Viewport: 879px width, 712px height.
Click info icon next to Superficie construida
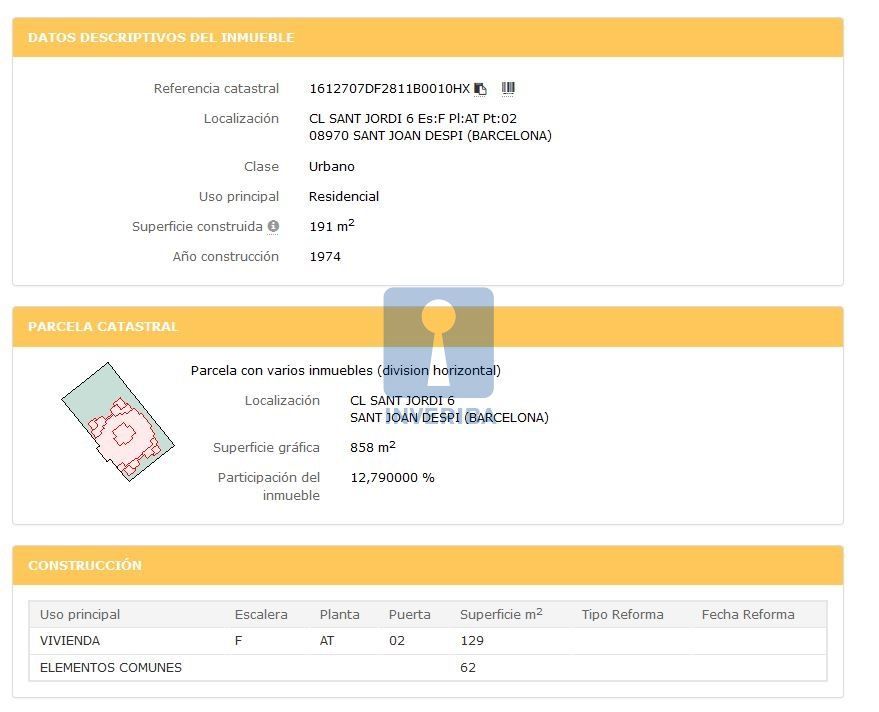tap(273, 227)
